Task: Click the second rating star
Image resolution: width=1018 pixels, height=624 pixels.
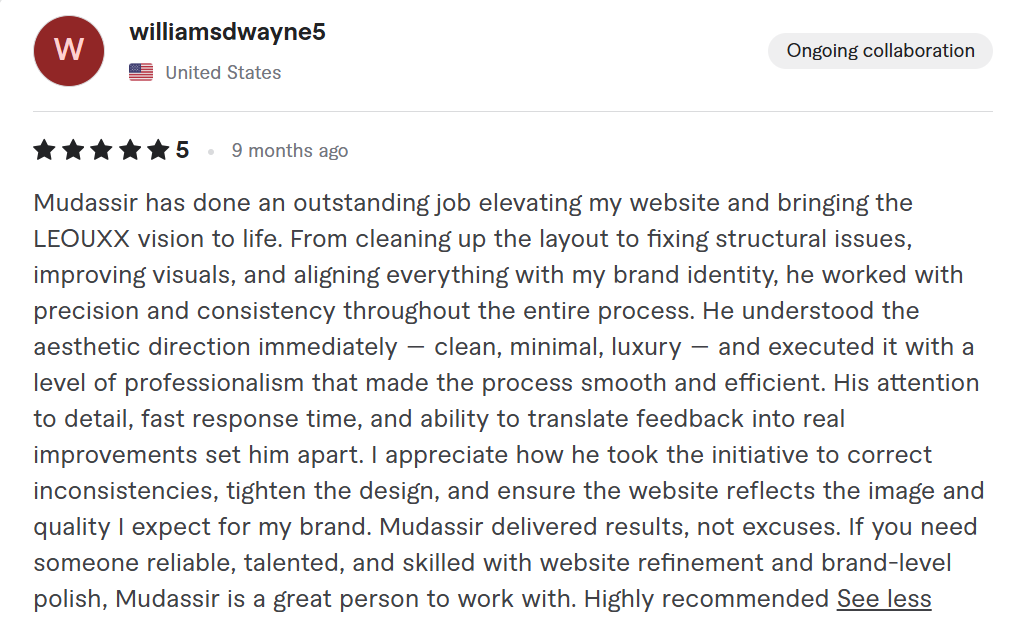Action: [x=73, y=150]
